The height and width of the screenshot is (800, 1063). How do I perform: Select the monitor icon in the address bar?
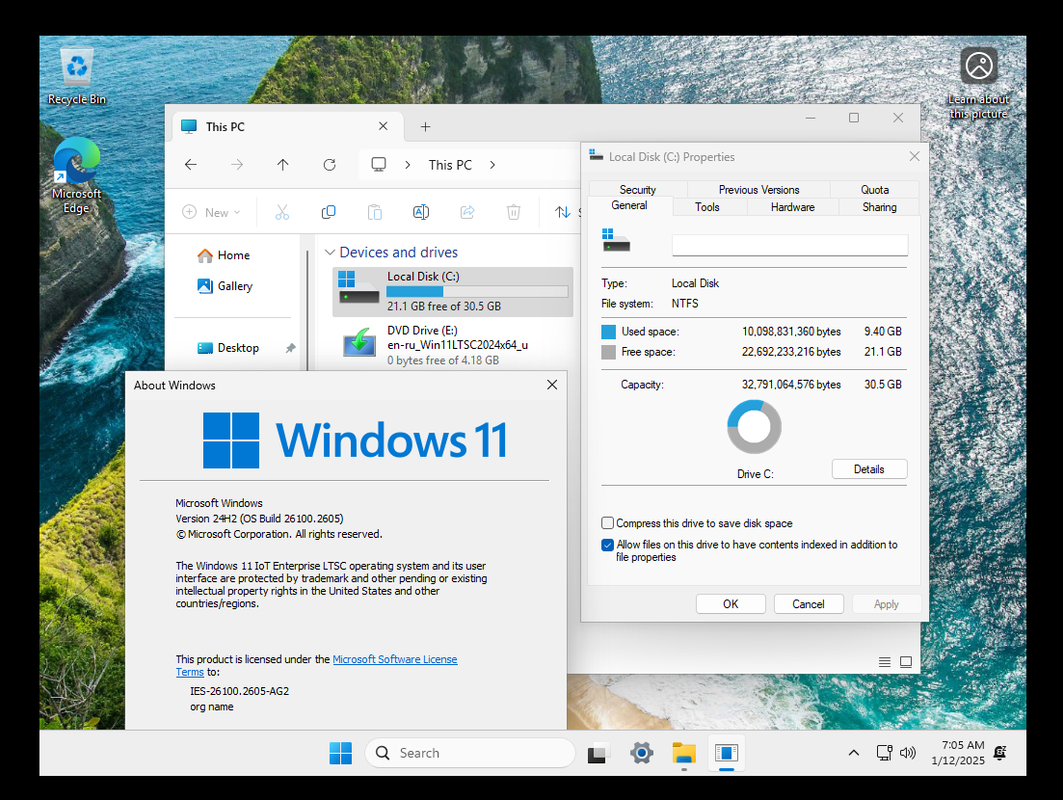point(379,165)
